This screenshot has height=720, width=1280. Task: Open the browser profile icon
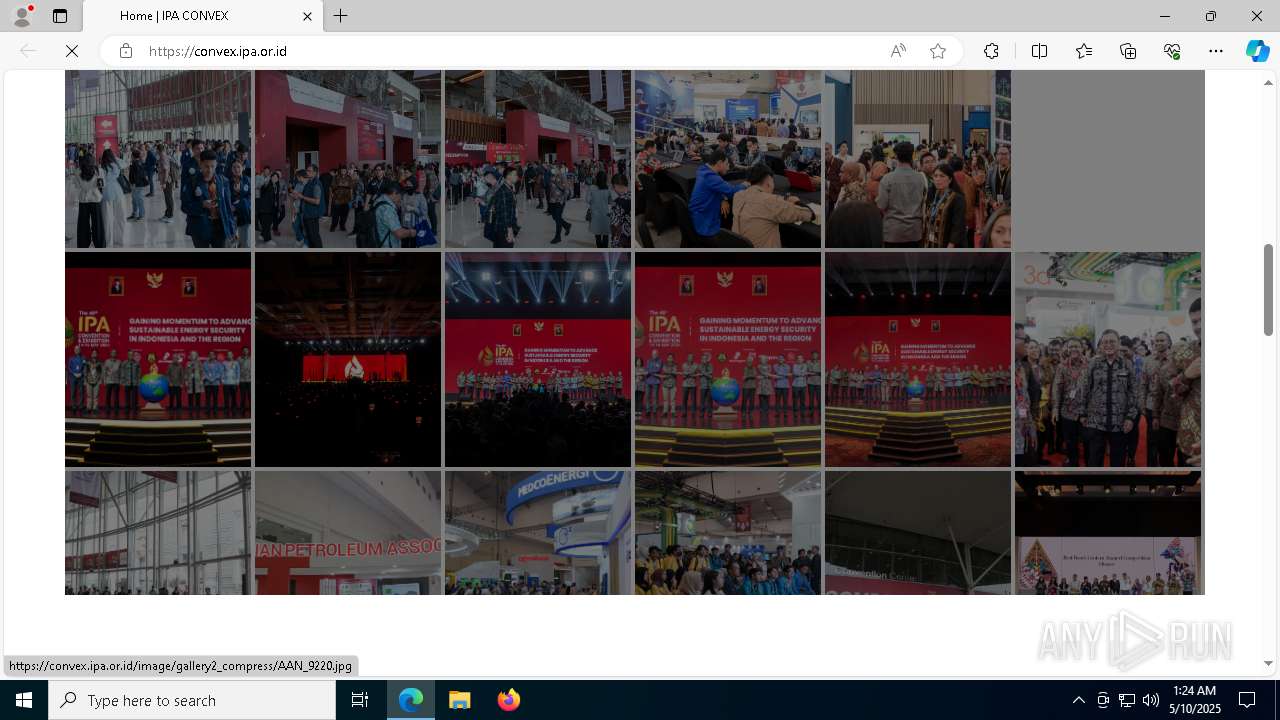(x=22, y=16)
